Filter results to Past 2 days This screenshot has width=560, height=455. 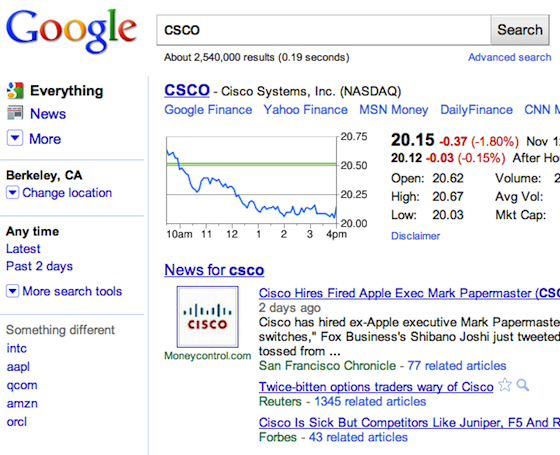[x=39, y=266]
